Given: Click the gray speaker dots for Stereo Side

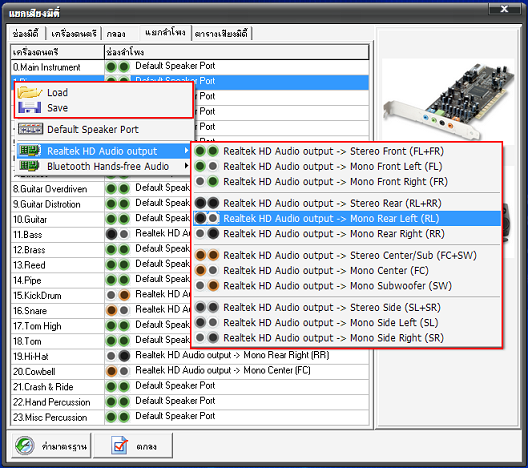Looking at the screenshot, I should pos(206,307).
